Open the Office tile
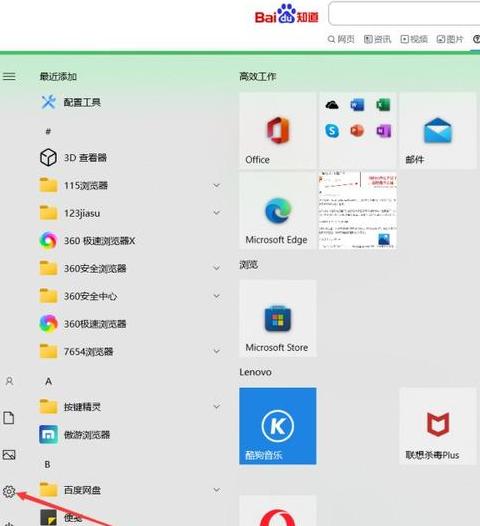This screenshot has height=526, width=480. point(278,130)
